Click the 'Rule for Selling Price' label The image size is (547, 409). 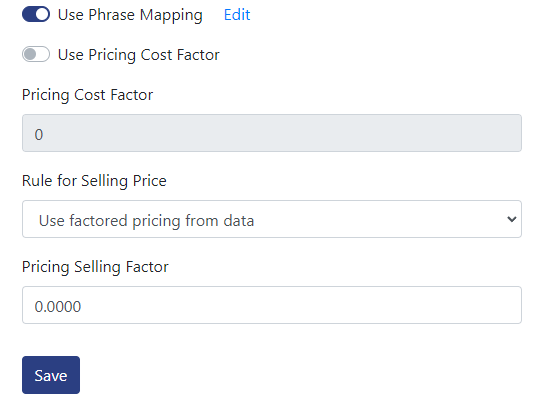(94, 181)
